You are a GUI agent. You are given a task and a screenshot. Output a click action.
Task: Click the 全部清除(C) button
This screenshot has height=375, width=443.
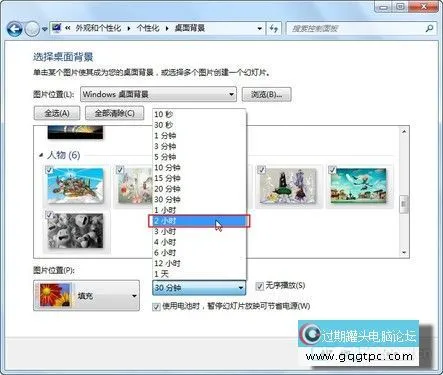click(x=115, y=113)
